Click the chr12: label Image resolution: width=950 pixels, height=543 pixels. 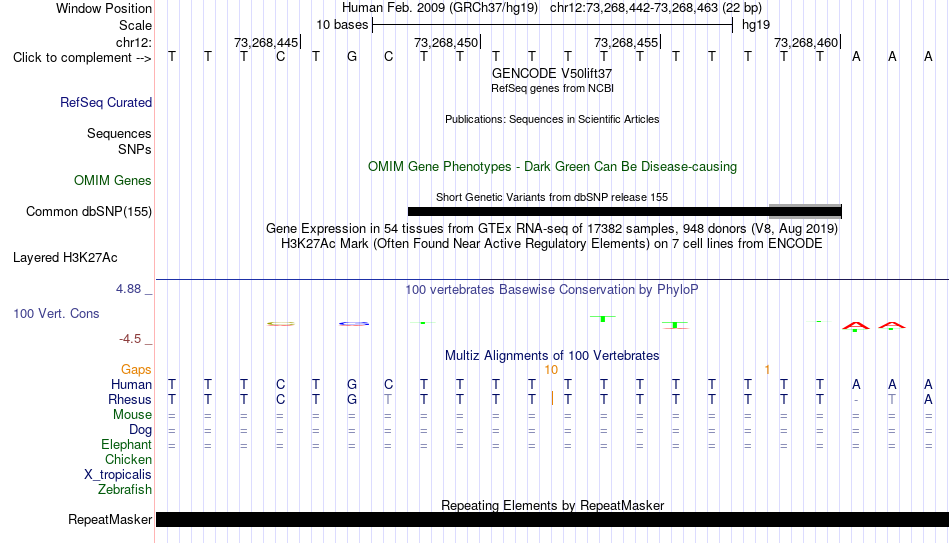coord(133,42)
